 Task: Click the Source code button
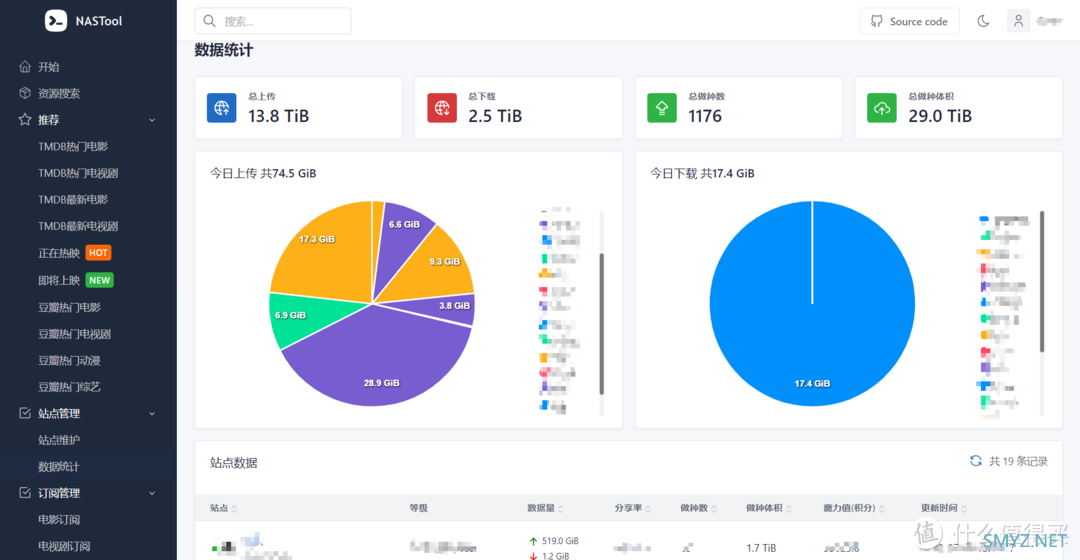(909, 21)
